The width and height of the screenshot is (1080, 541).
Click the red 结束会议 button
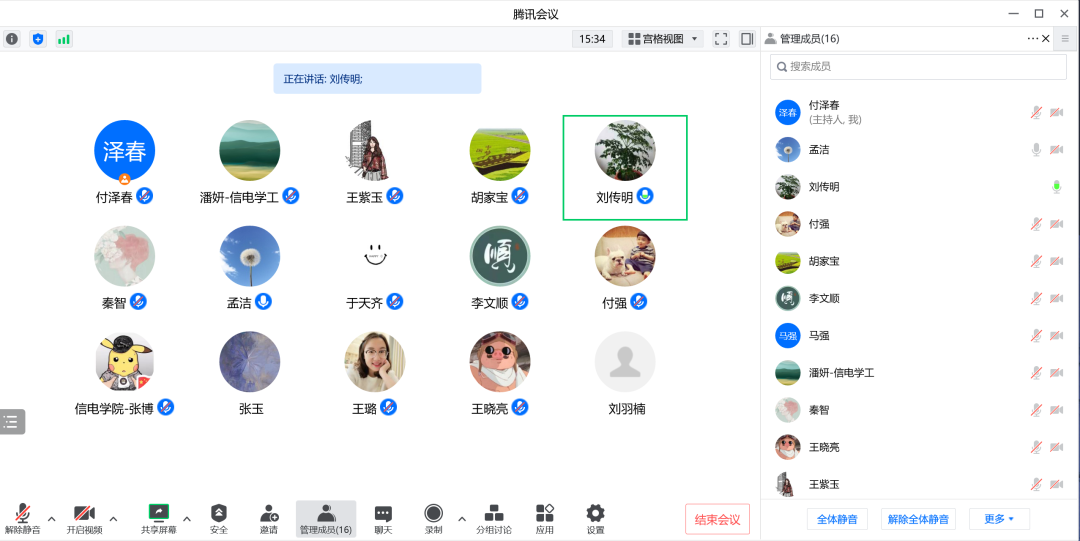(717, 519)
